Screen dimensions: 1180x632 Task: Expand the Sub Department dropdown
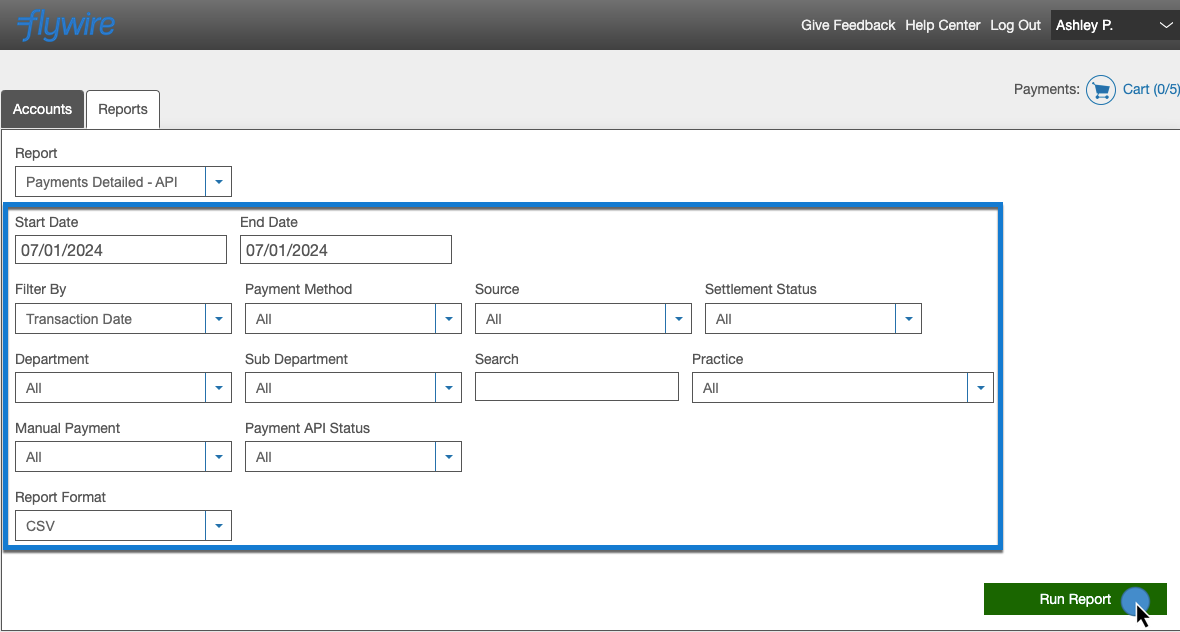pos(353,388)
